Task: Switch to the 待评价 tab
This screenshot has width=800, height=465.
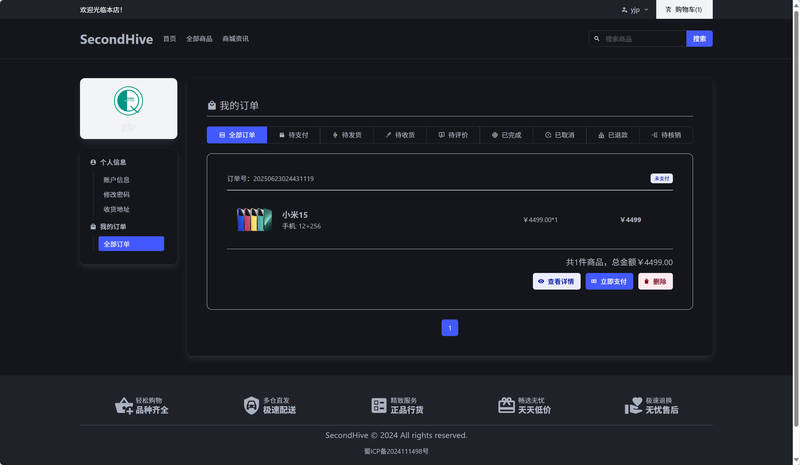Action: click(453, 135)
